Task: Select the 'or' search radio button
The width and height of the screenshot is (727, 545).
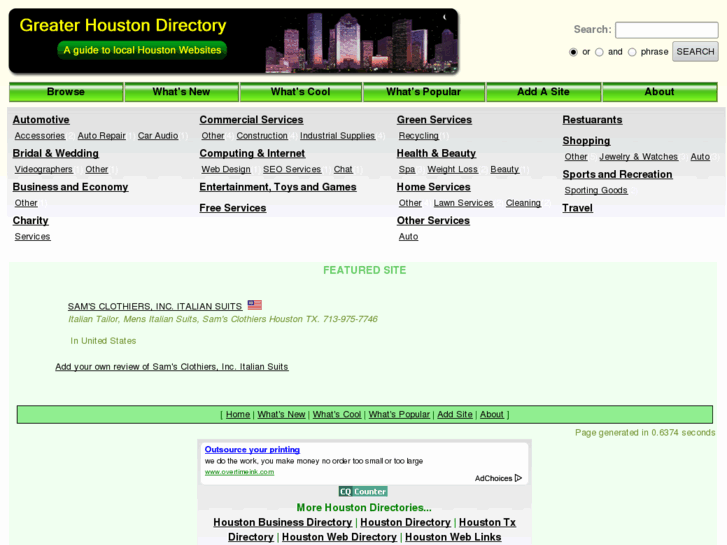Action: 574,52
